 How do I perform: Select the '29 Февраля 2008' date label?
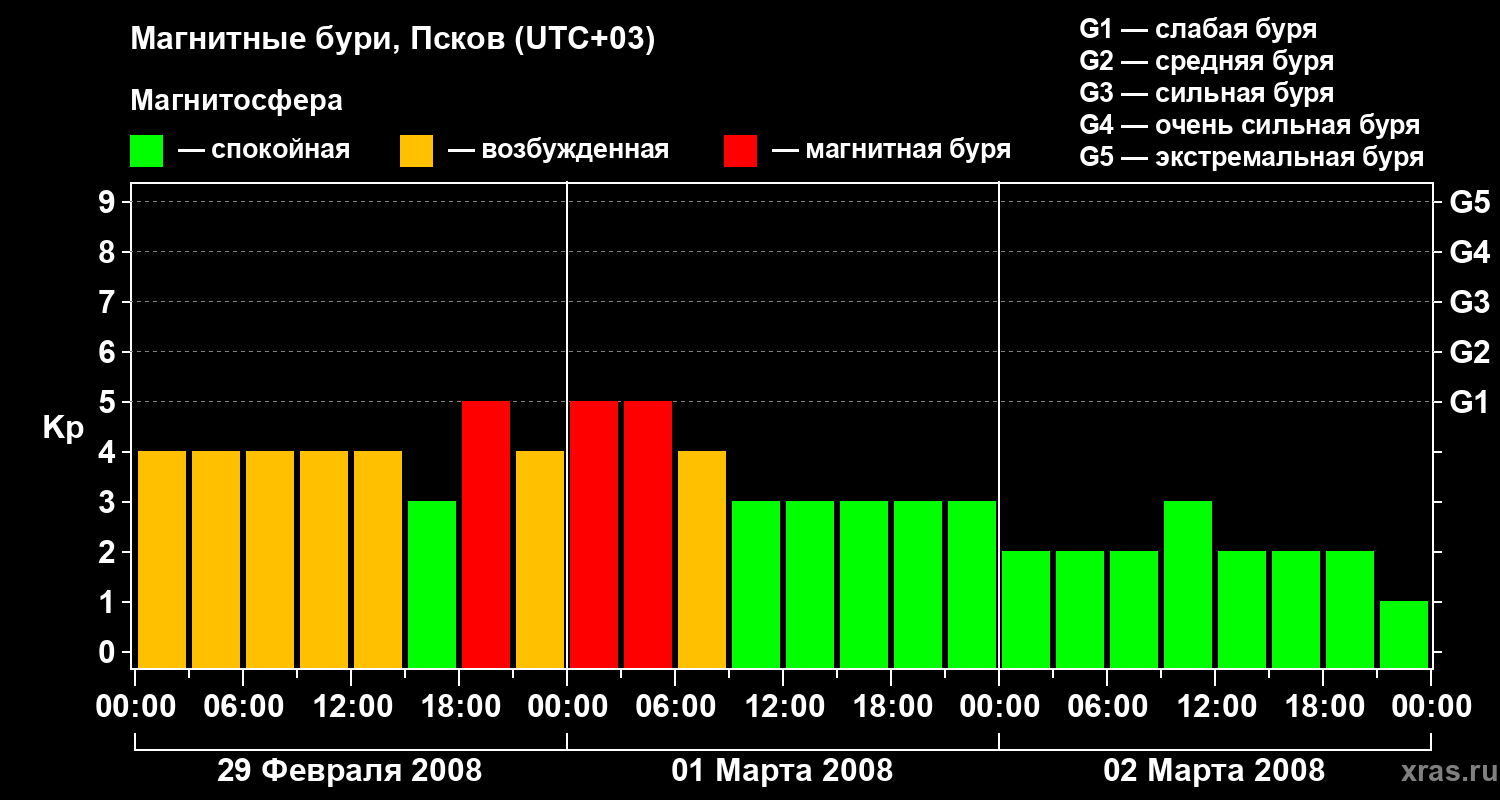[349, 771]
